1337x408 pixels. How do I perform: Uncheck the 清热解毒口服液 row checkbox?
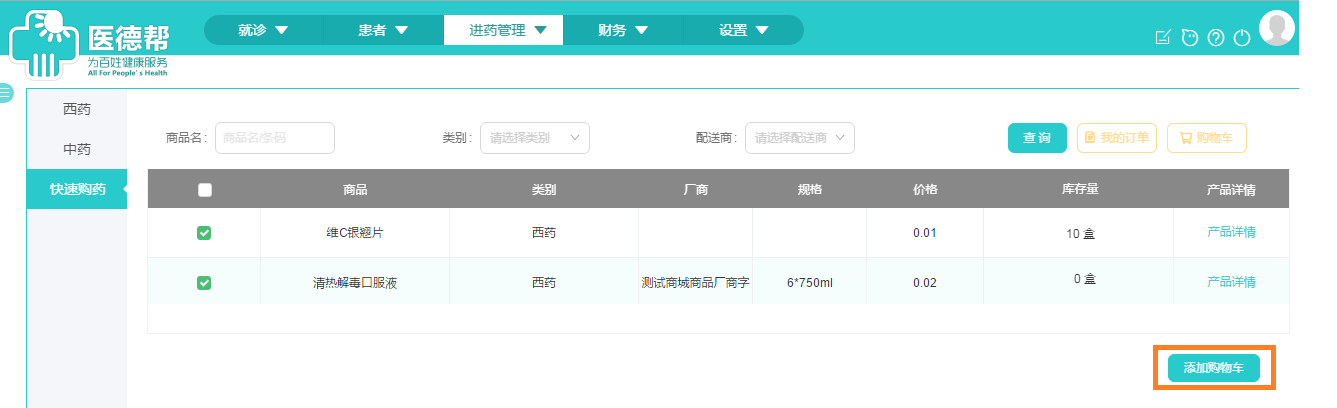[204, 283]
